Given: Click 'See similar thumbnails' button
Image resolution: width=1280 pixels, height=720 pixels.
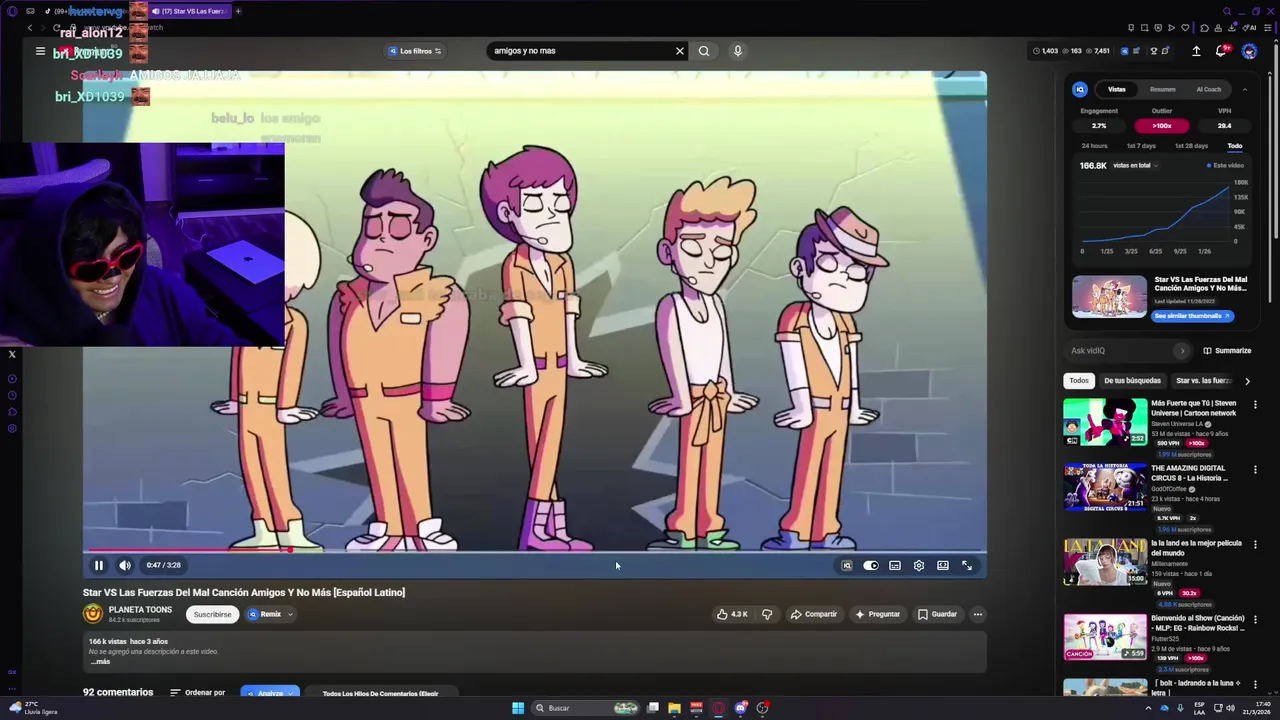Looking at the screenshot, I should pos(1192,316).
